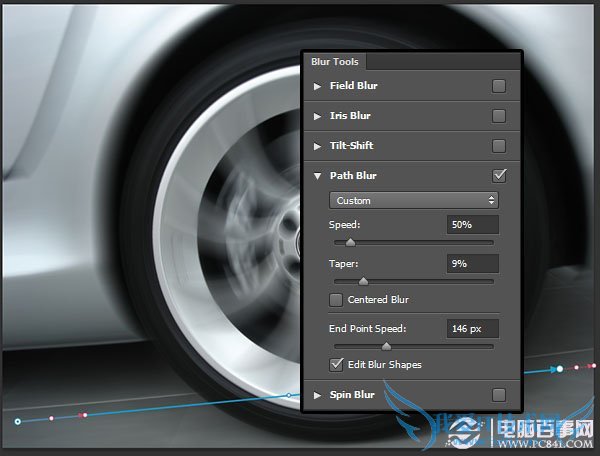Screen dimensions: 600x456
Task: Enable the Centered Blur option
Action: (x=336, y=300)
